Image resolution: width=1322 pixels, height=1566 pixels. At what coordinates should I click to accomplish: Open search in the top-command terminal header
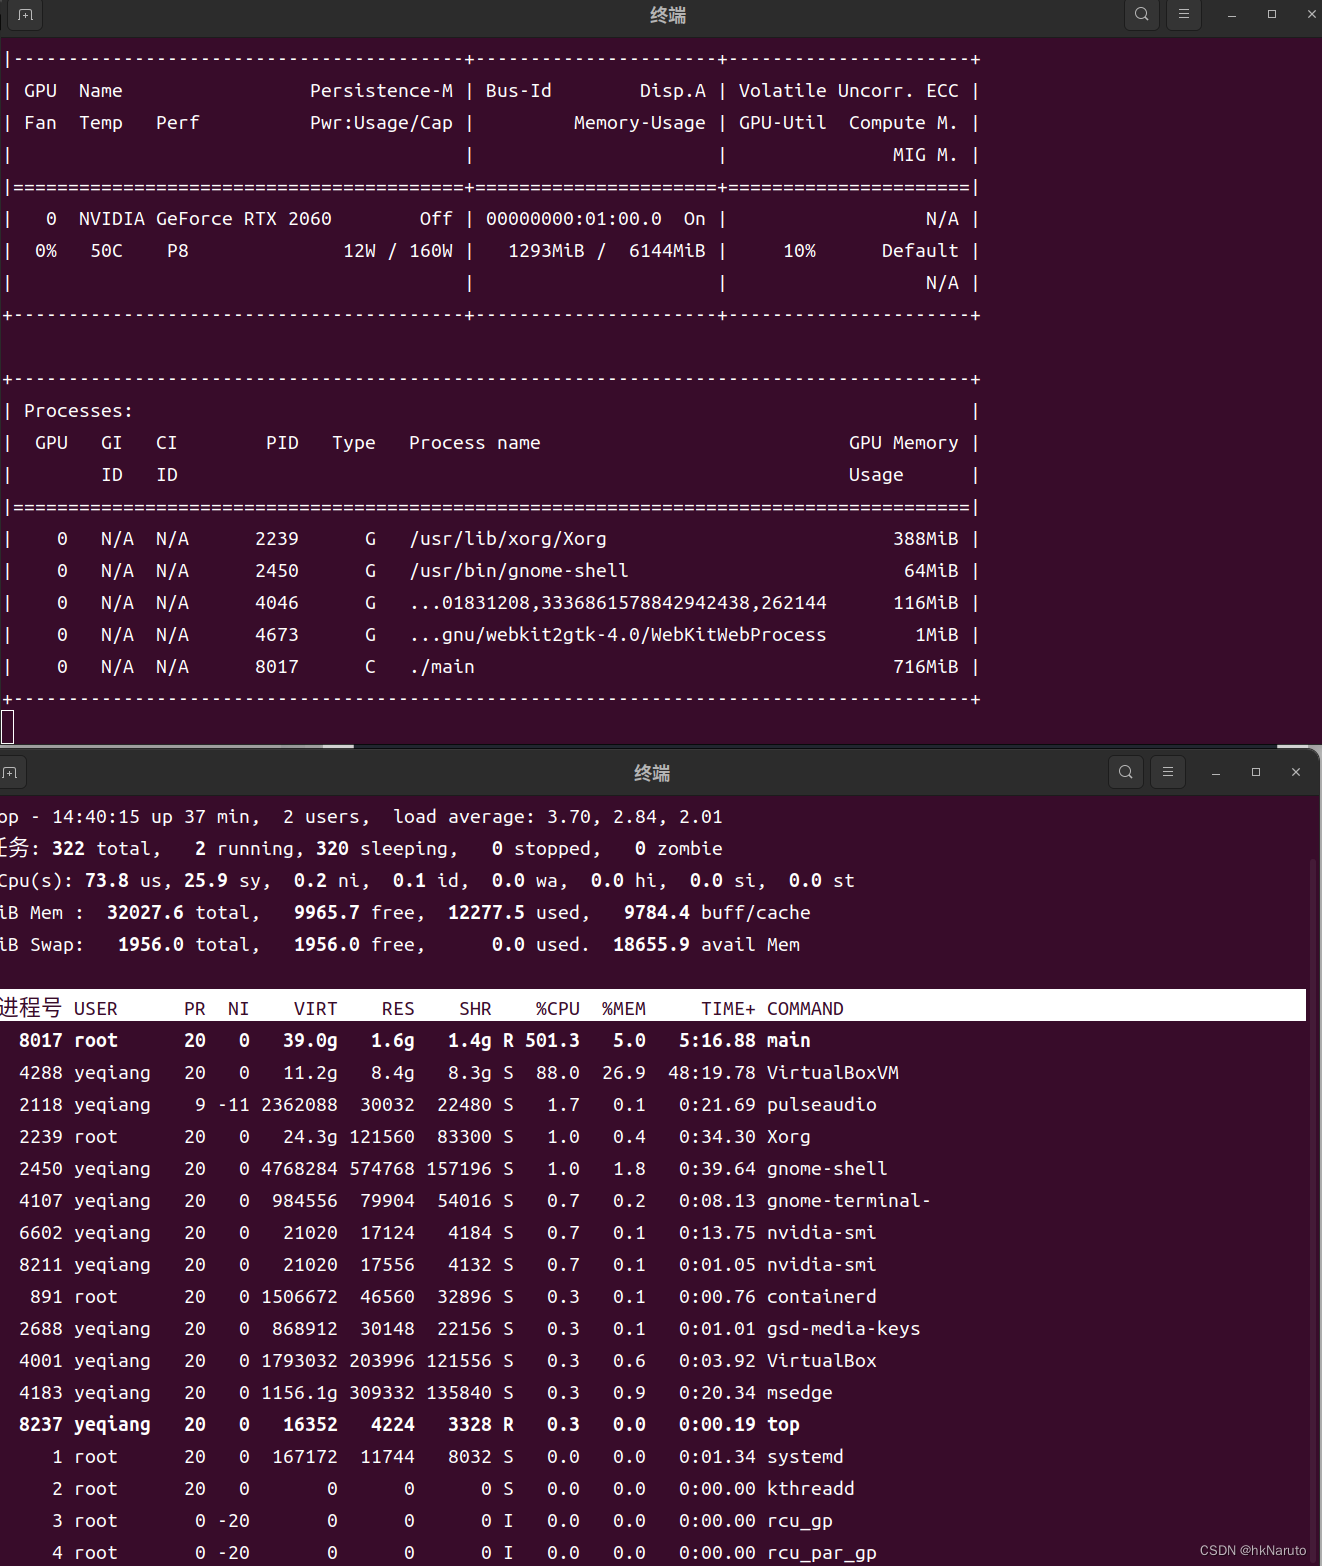(x=1125, y=771)
